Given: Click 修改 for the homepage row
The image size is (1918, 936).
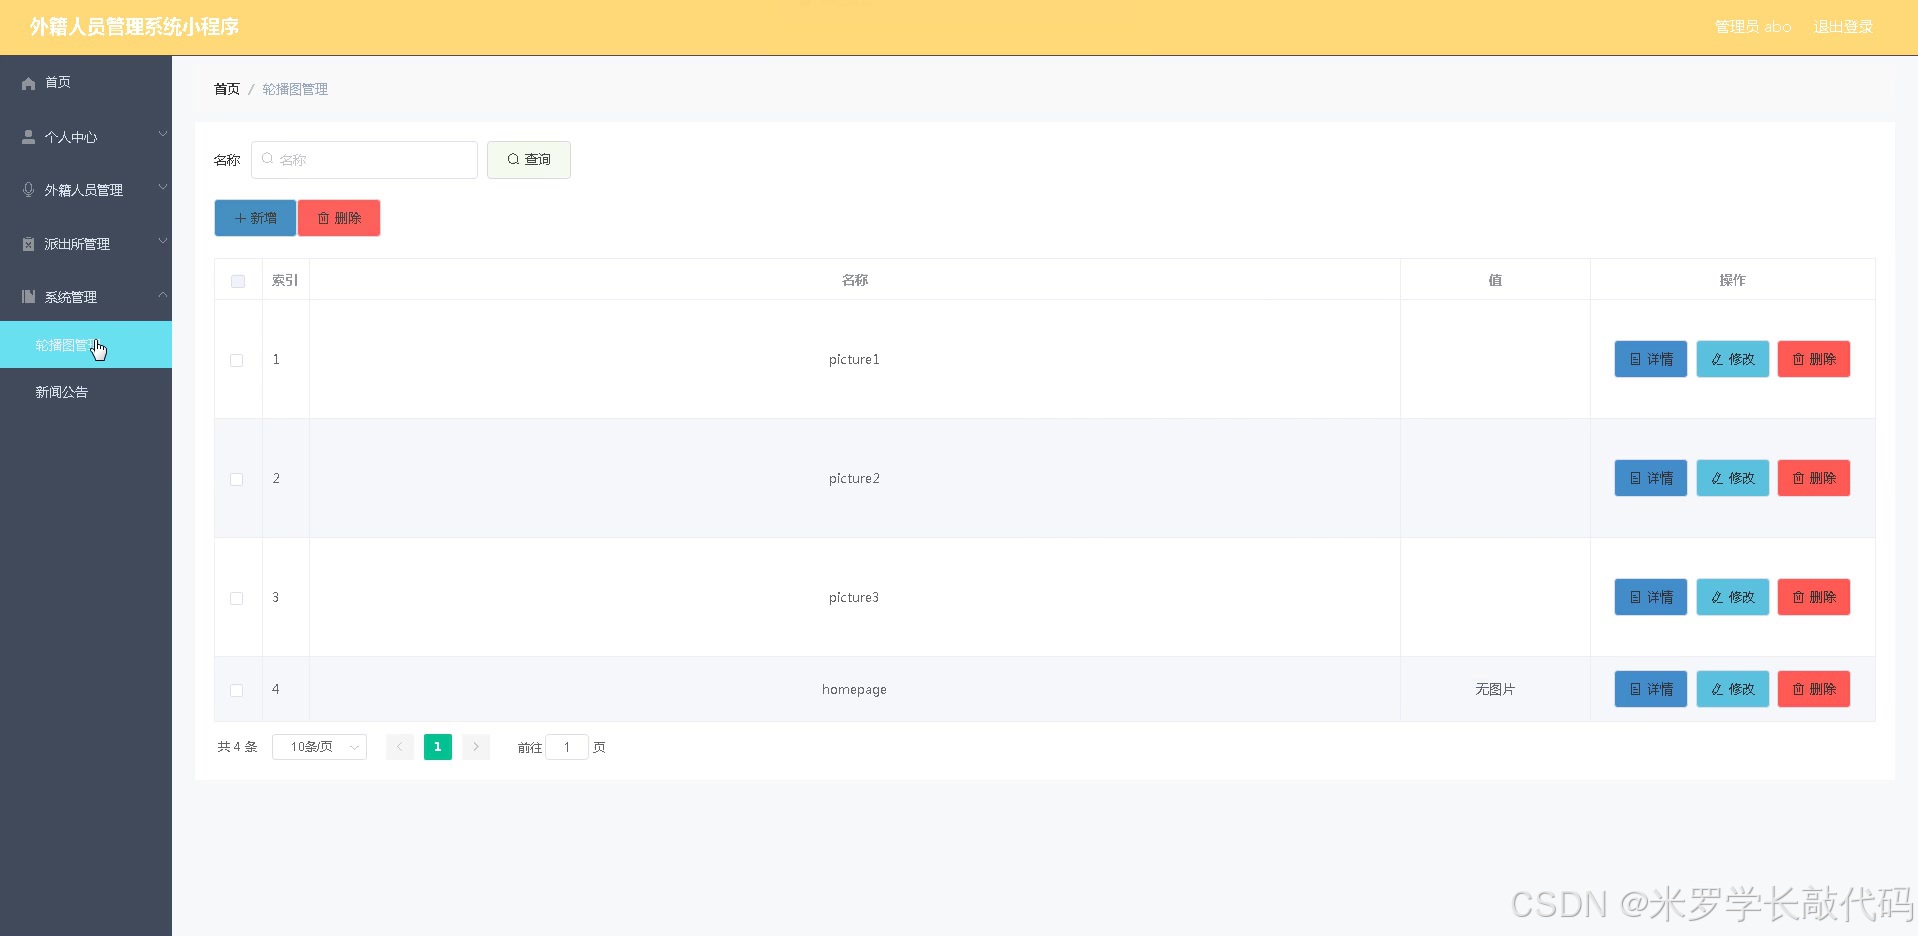Looking at the screenshot, I should point(1733,689).
